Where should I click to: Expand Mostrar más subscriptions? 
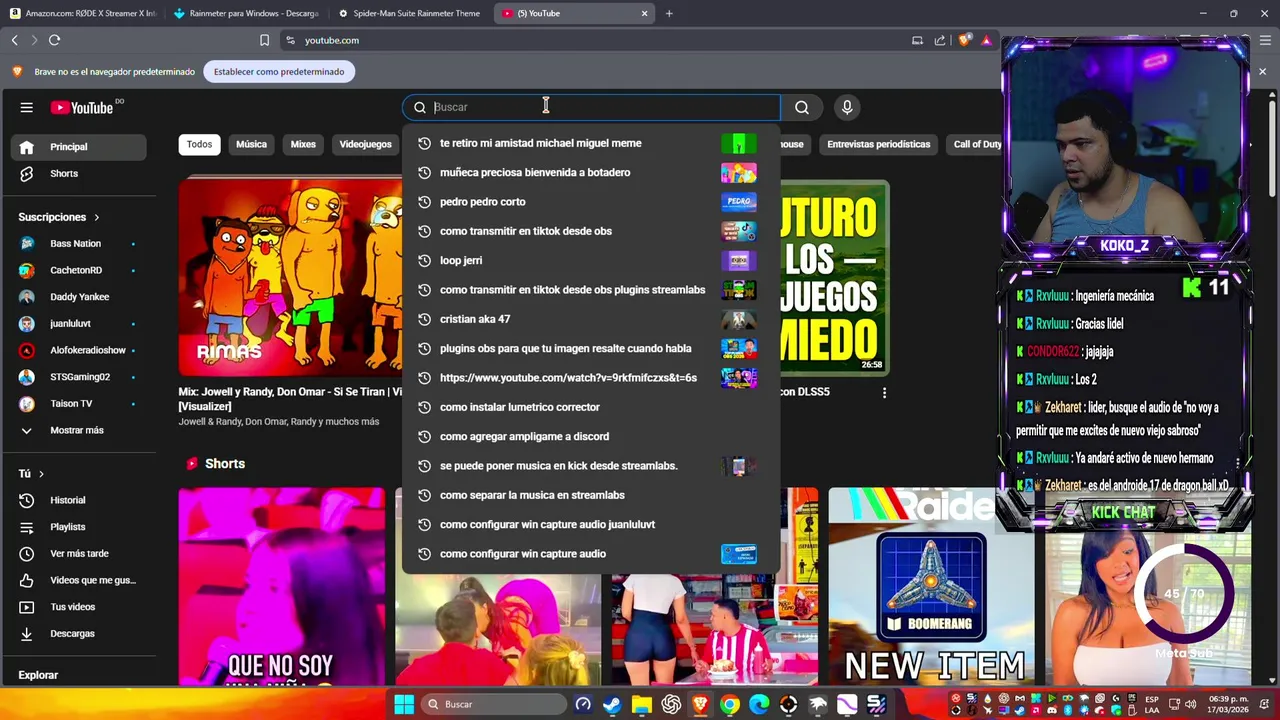[x=79, y=430]
